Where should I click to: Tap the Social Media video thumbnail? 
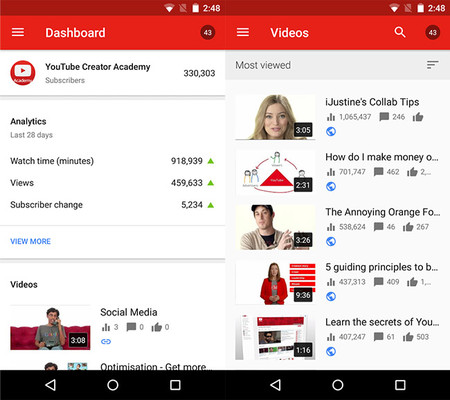click(50, 328)
